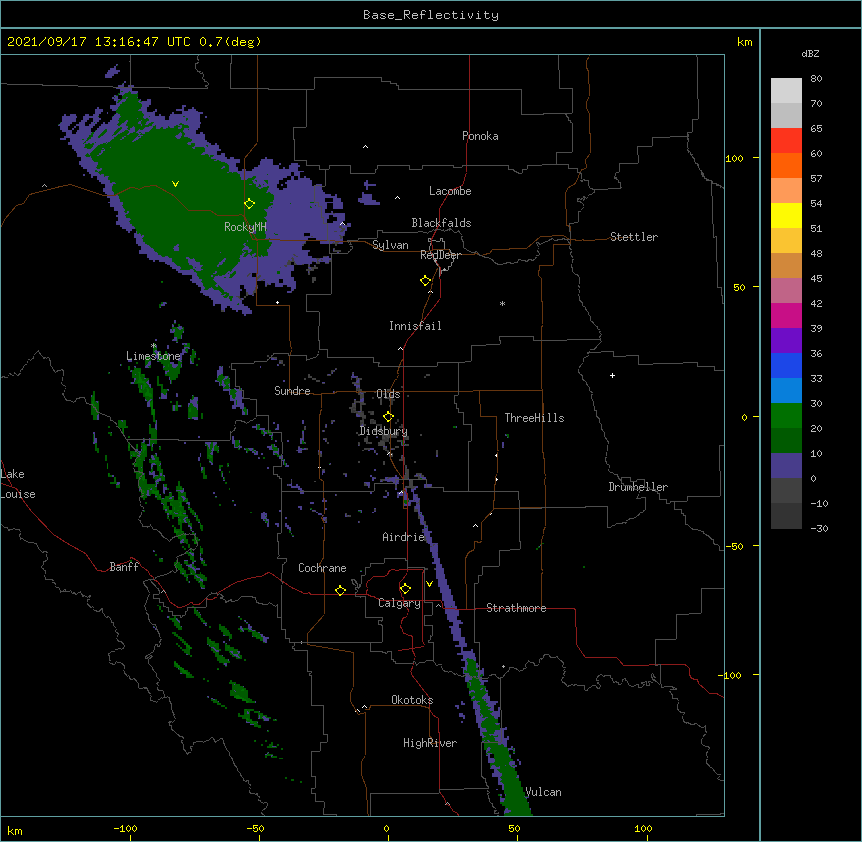Click the Ponoka city label
This screenshot has height=842, width=862.
[x=480, y=136]
